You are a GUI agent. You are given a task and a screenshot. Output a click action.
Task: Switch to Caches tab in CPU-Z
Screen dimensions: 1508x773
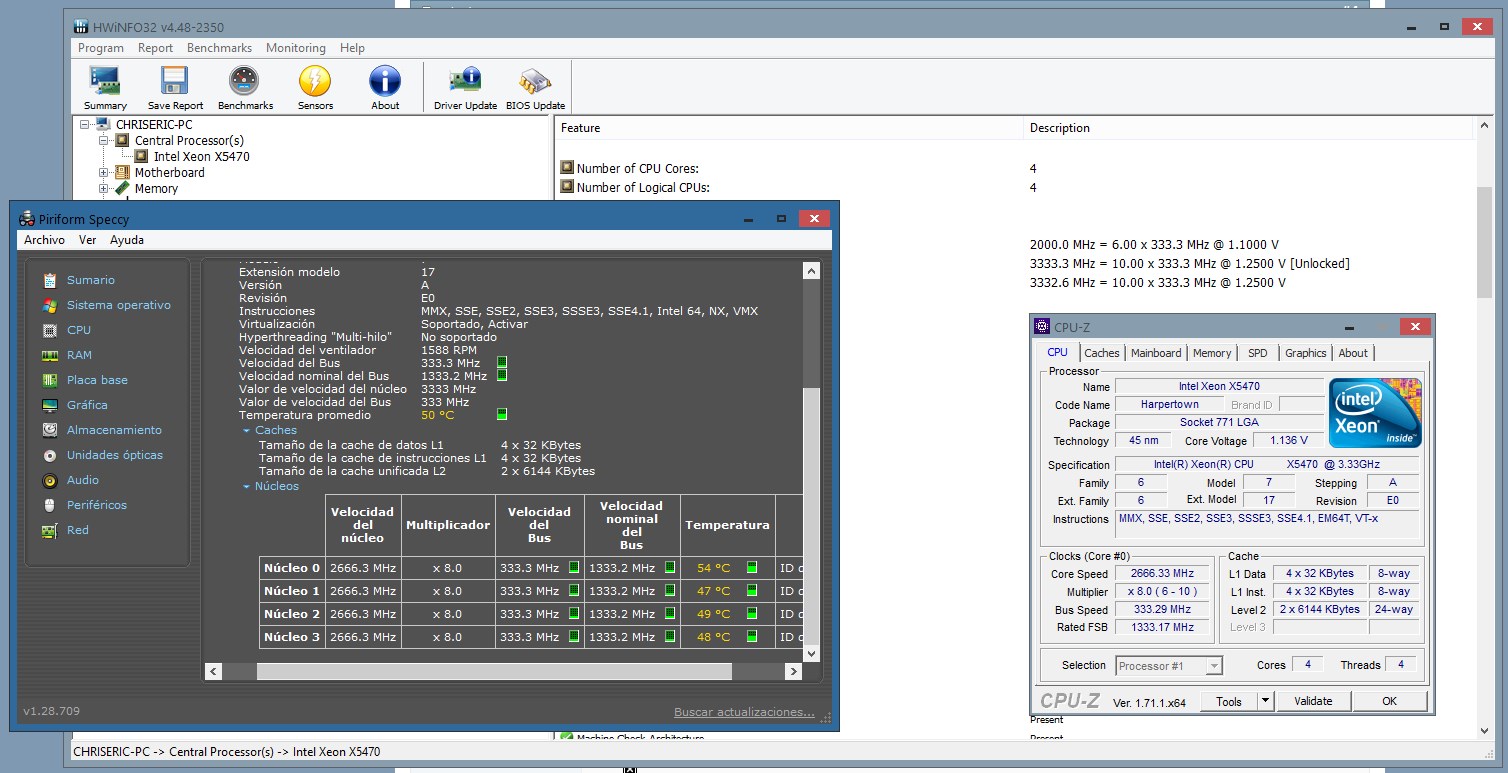pos(1102,353)
